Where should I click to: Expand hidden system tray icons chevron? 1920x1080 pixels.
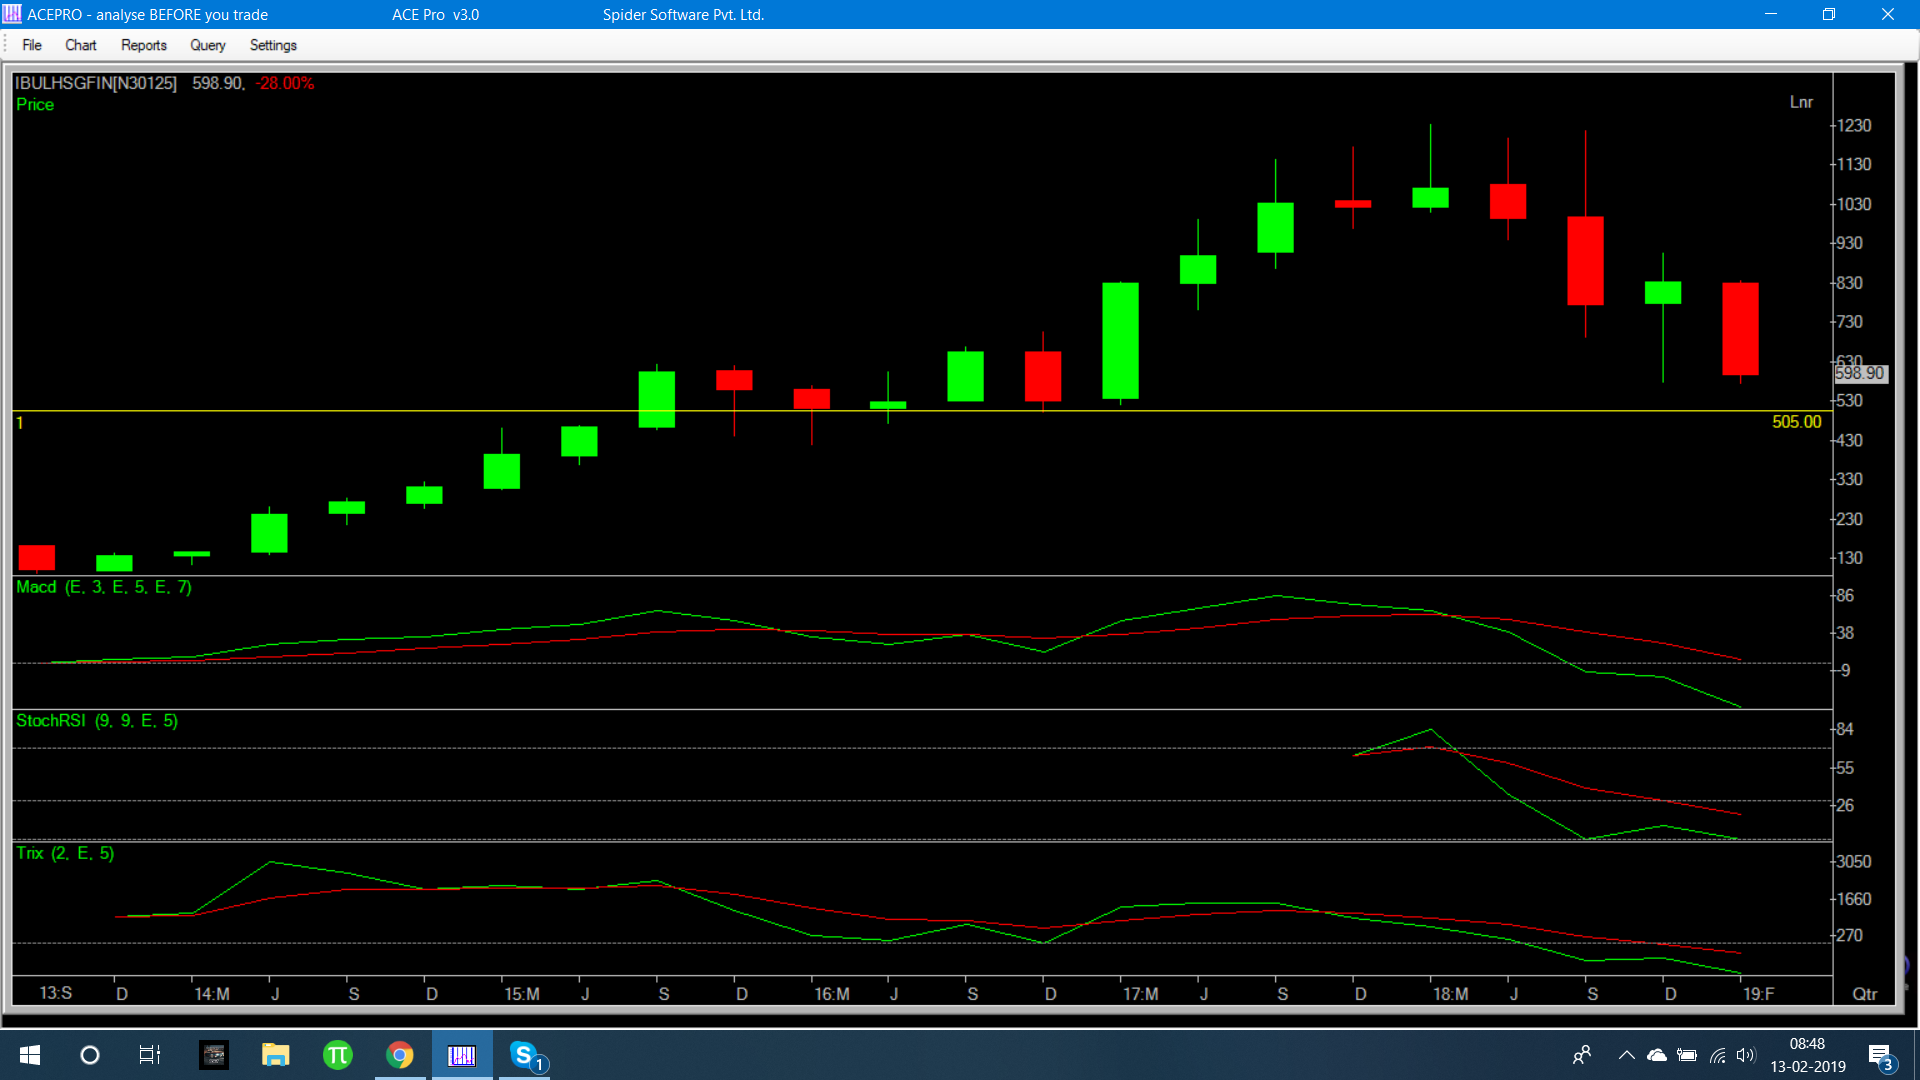click(1626, 1055)
